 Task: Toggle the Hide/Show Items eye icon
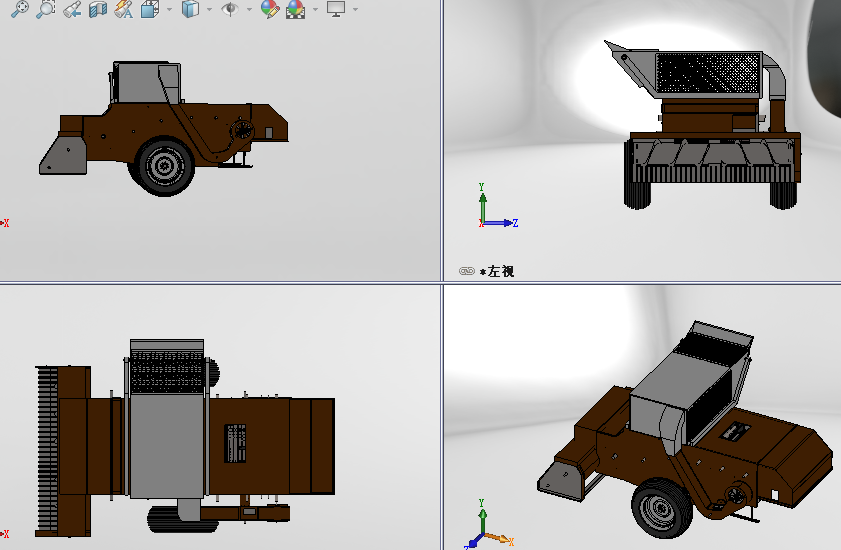[x=230, y=9]
